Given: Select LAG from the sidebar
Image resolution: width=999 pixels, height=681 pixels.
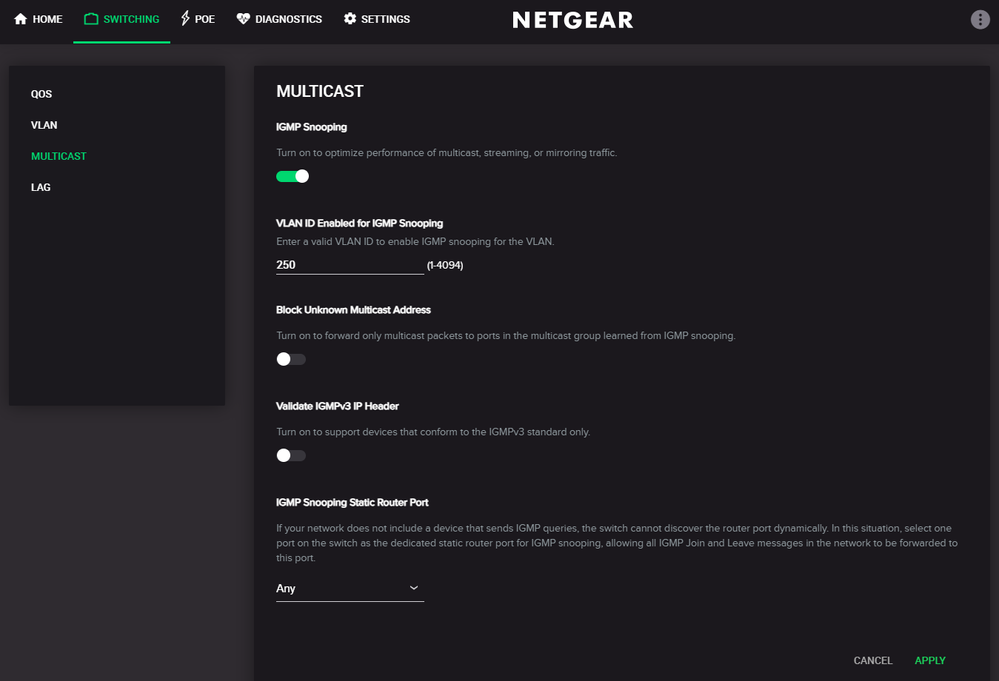Looking at the screenshot, I should [x=40, y=187].
